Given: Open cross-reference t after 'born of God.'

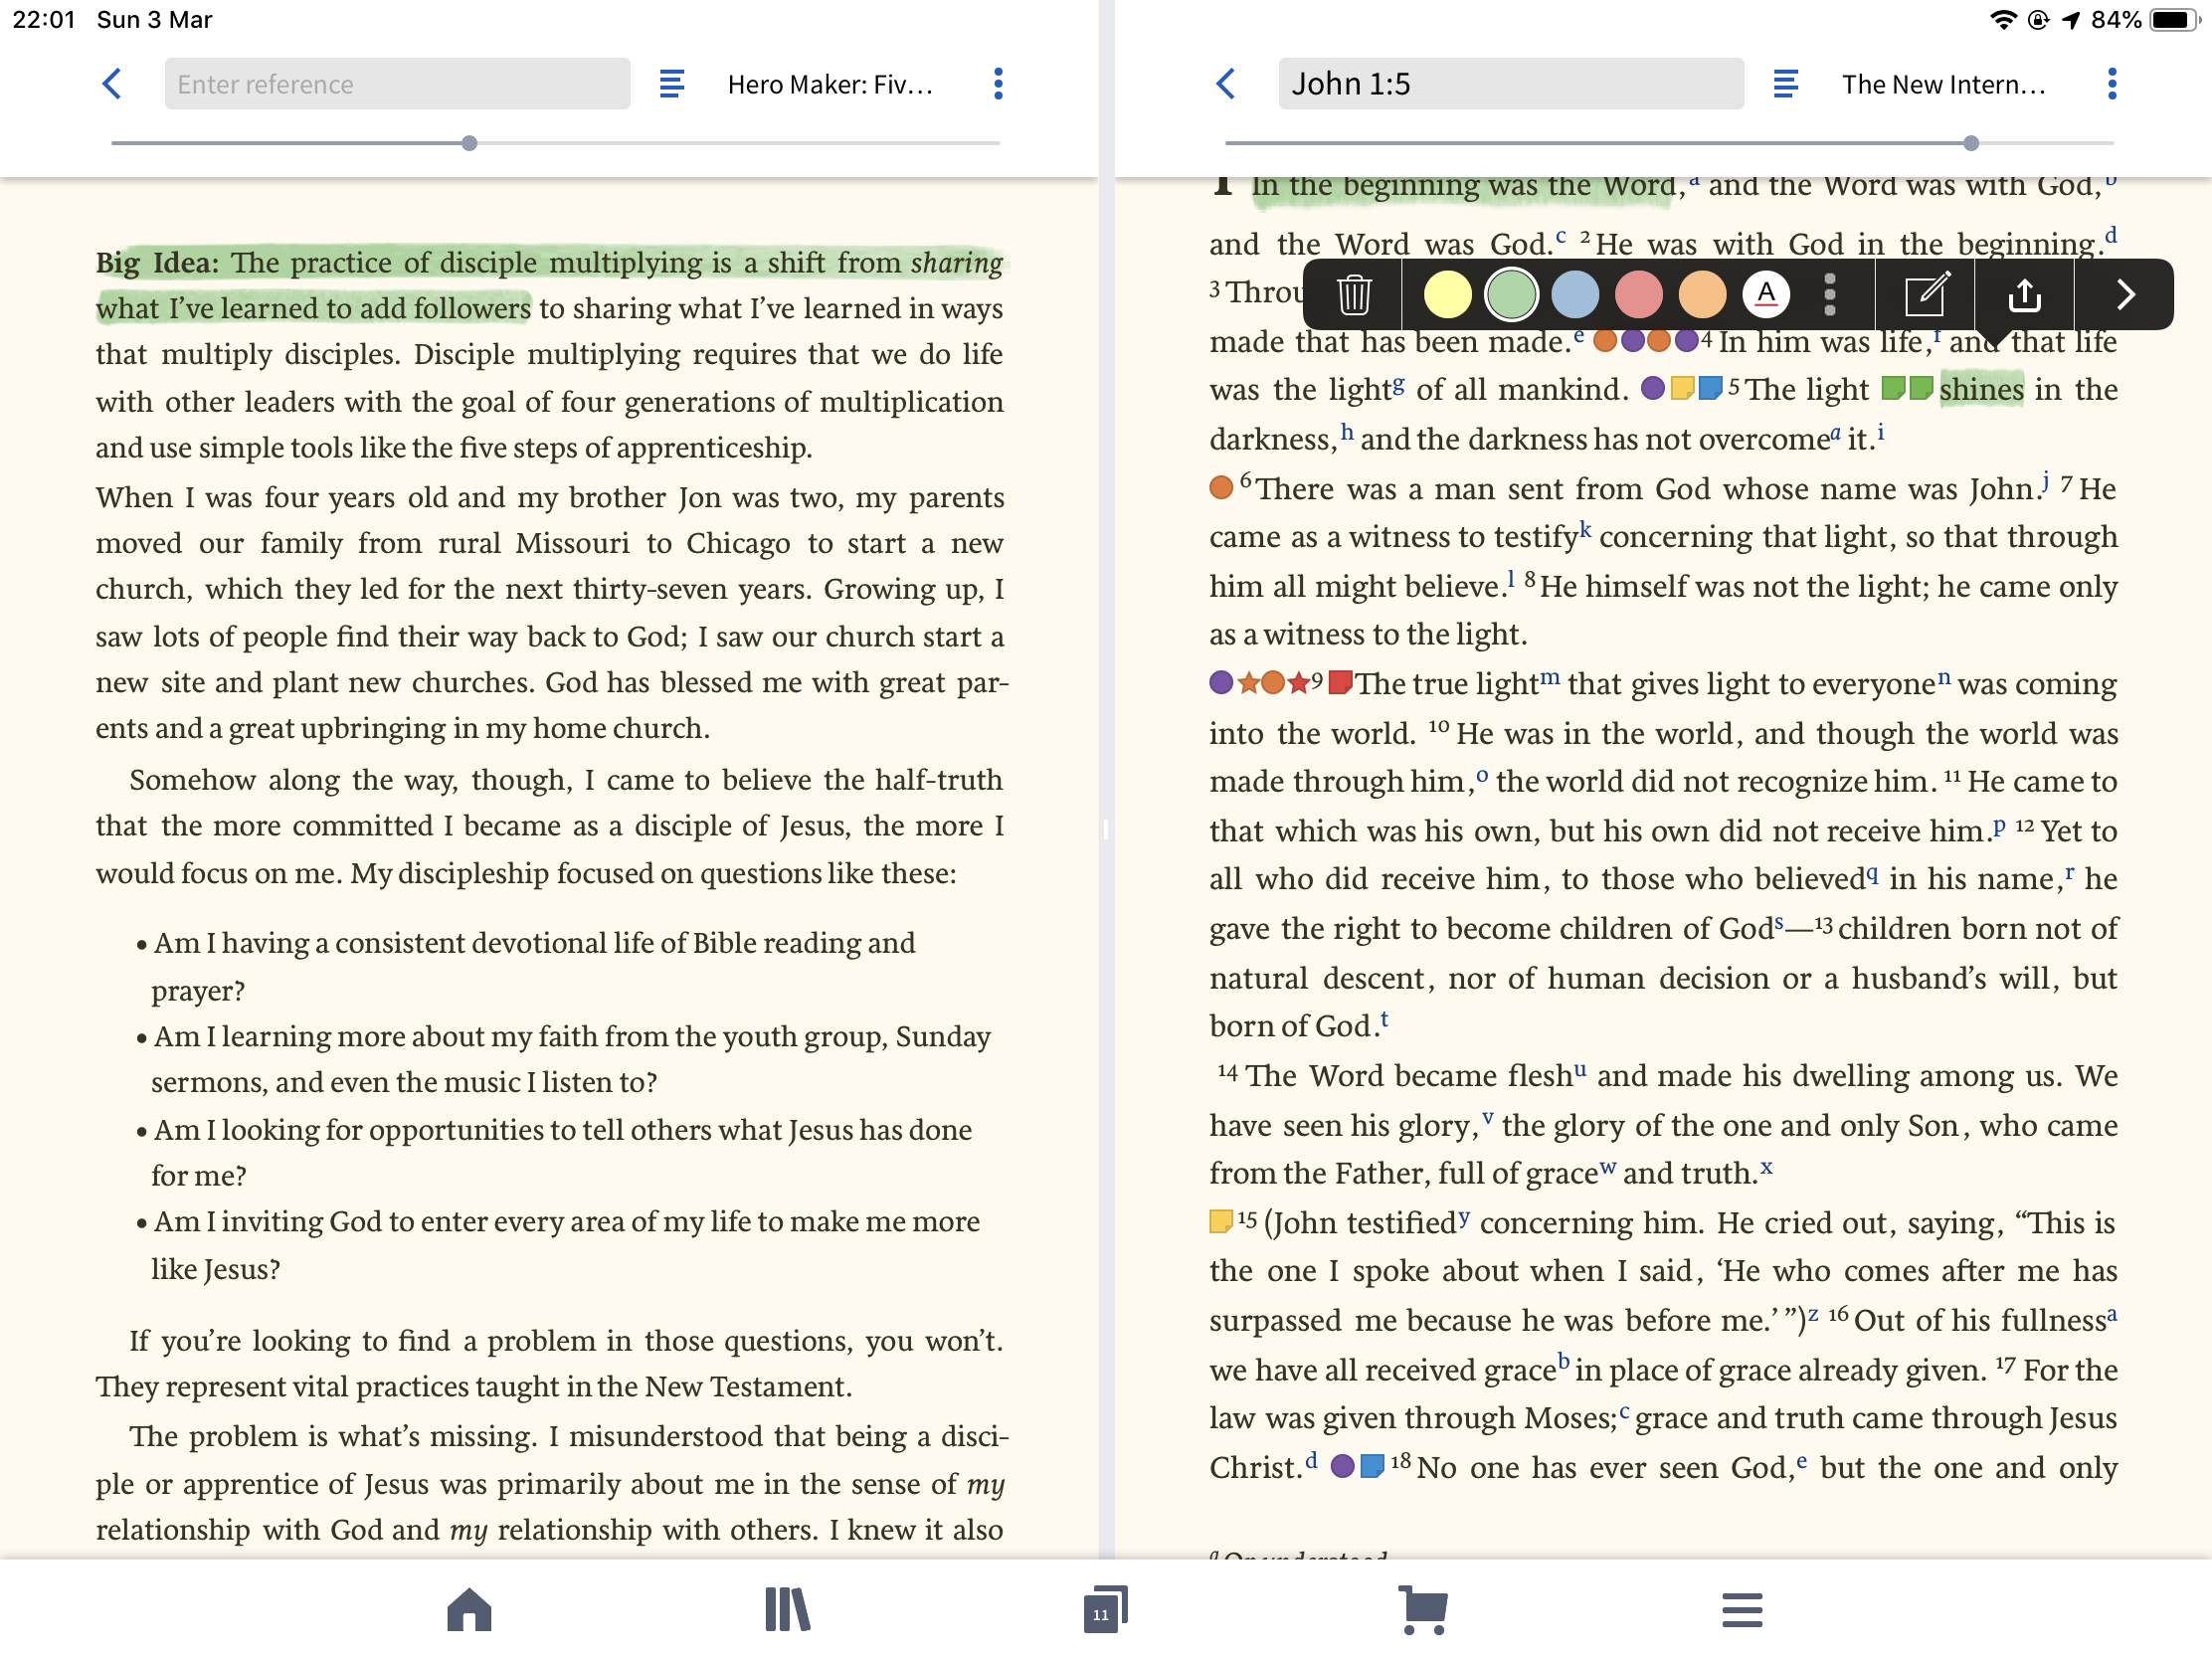Looking at the screenshot, I should pos(1384,1019).
